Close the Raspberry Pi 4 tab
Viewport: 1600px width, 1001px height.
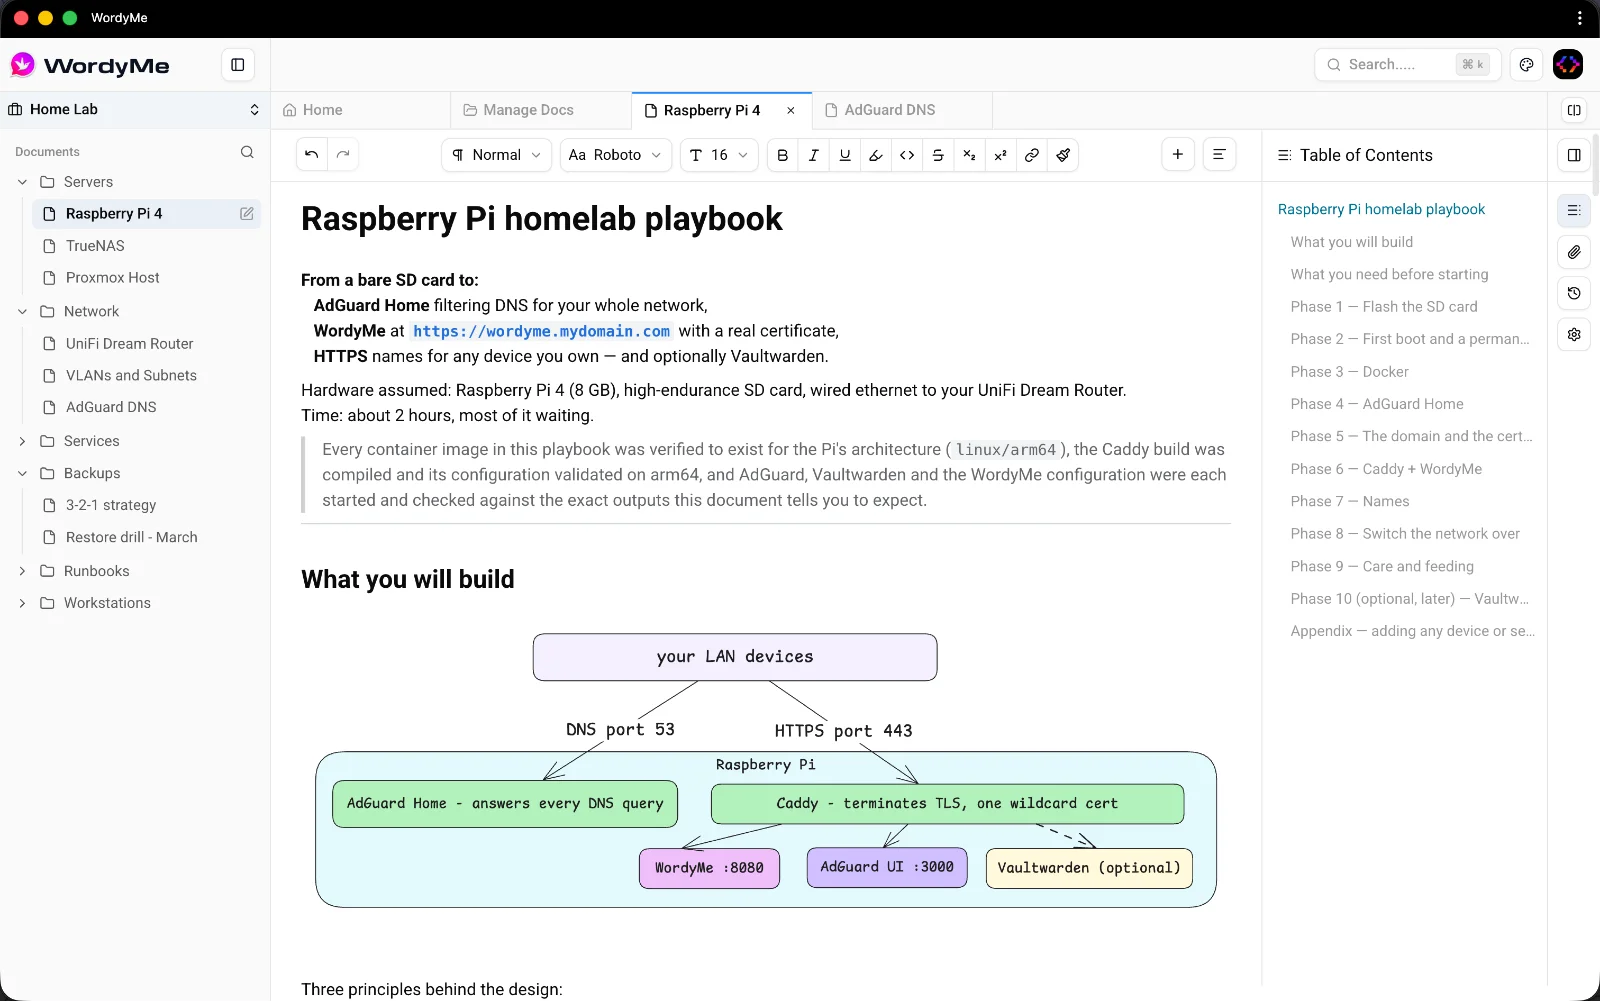coord(791,111)
